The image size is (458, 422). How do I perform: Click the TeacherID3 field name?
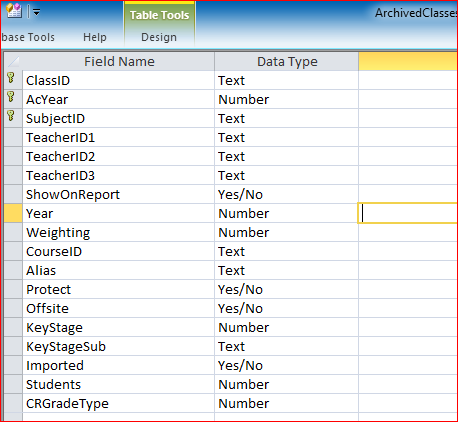pyautogui.click(x=60, y=176)
